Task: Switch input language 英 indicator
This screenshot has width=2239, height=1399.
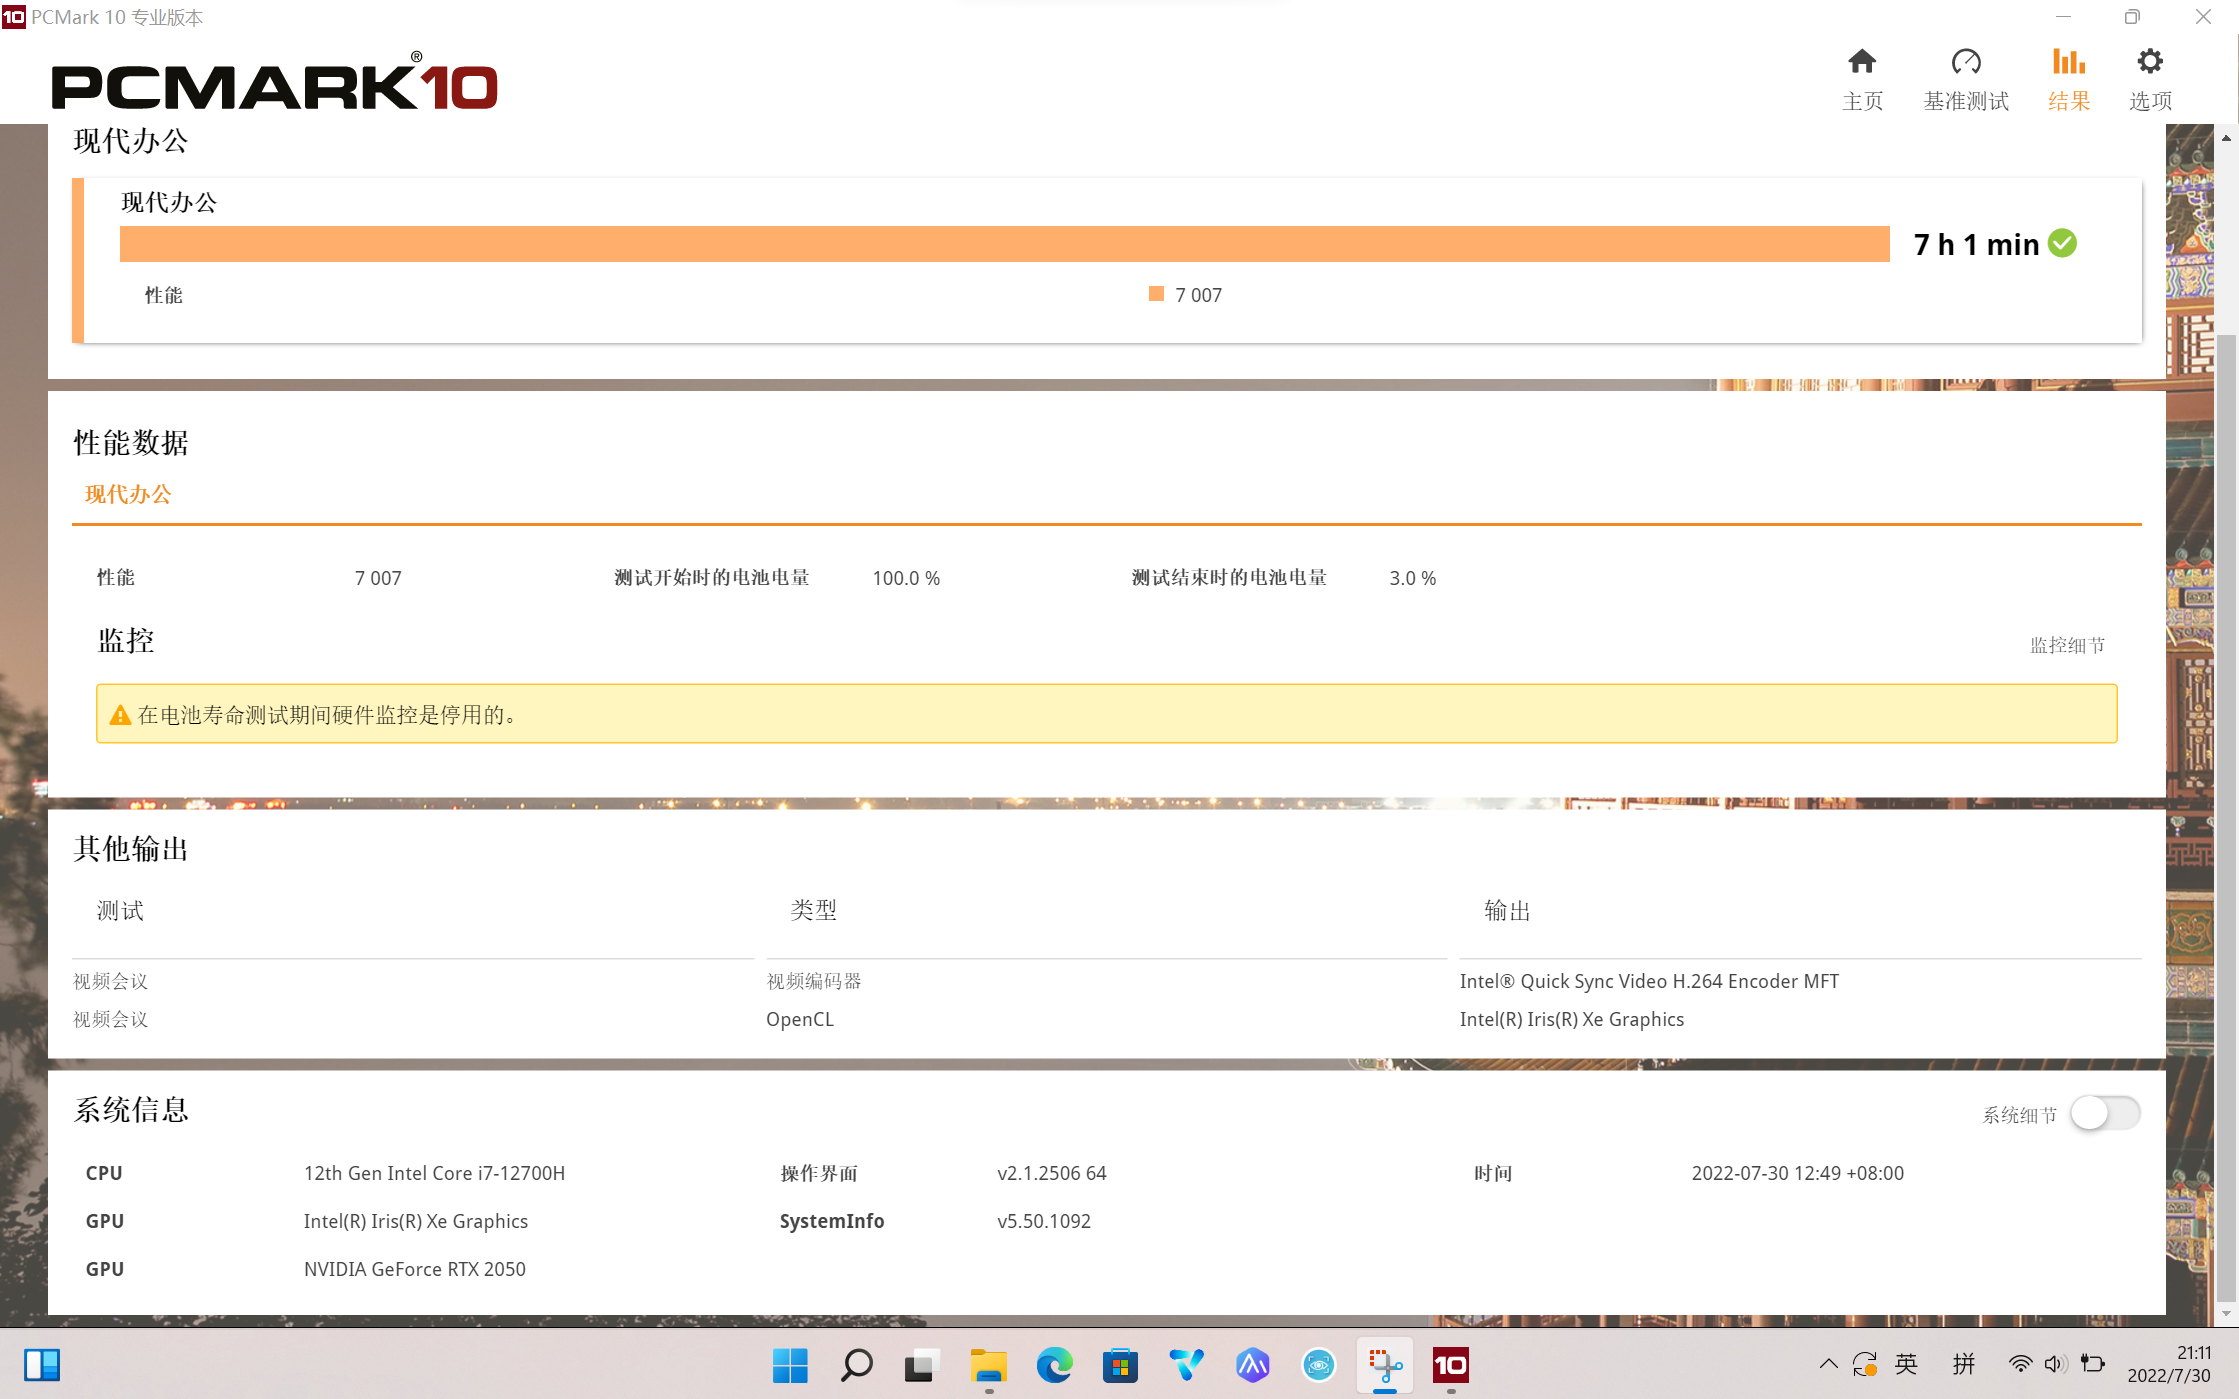Action: click(x=1906, y=1364)
